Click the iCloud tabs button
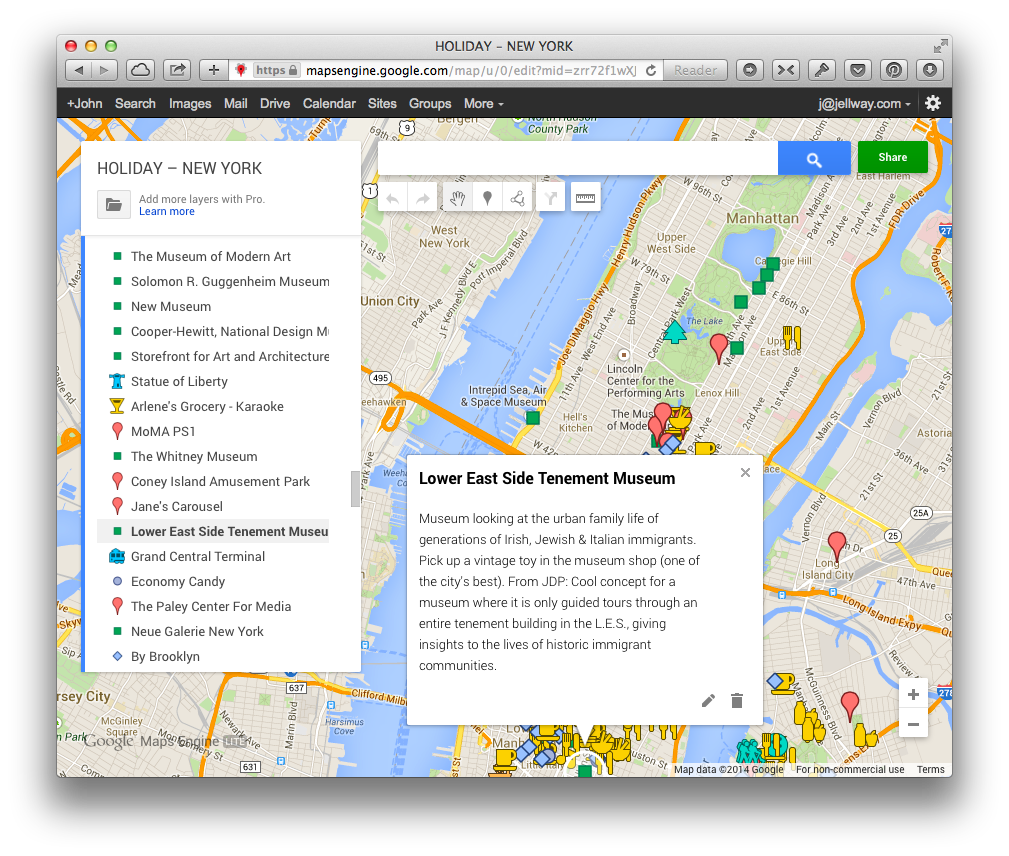 coord(140,70)
